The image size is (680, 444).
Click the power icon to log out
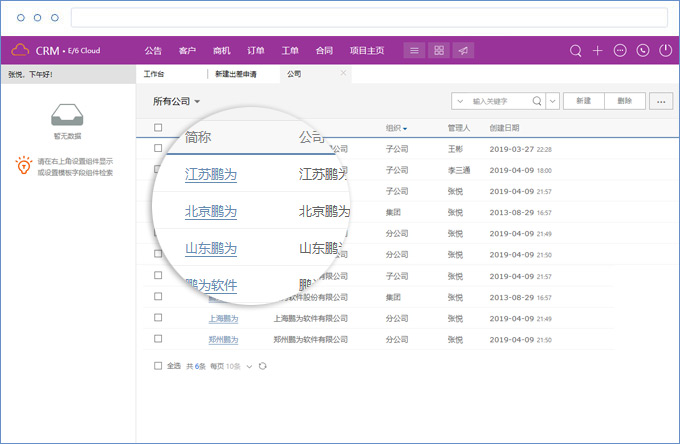pos(665,50)
